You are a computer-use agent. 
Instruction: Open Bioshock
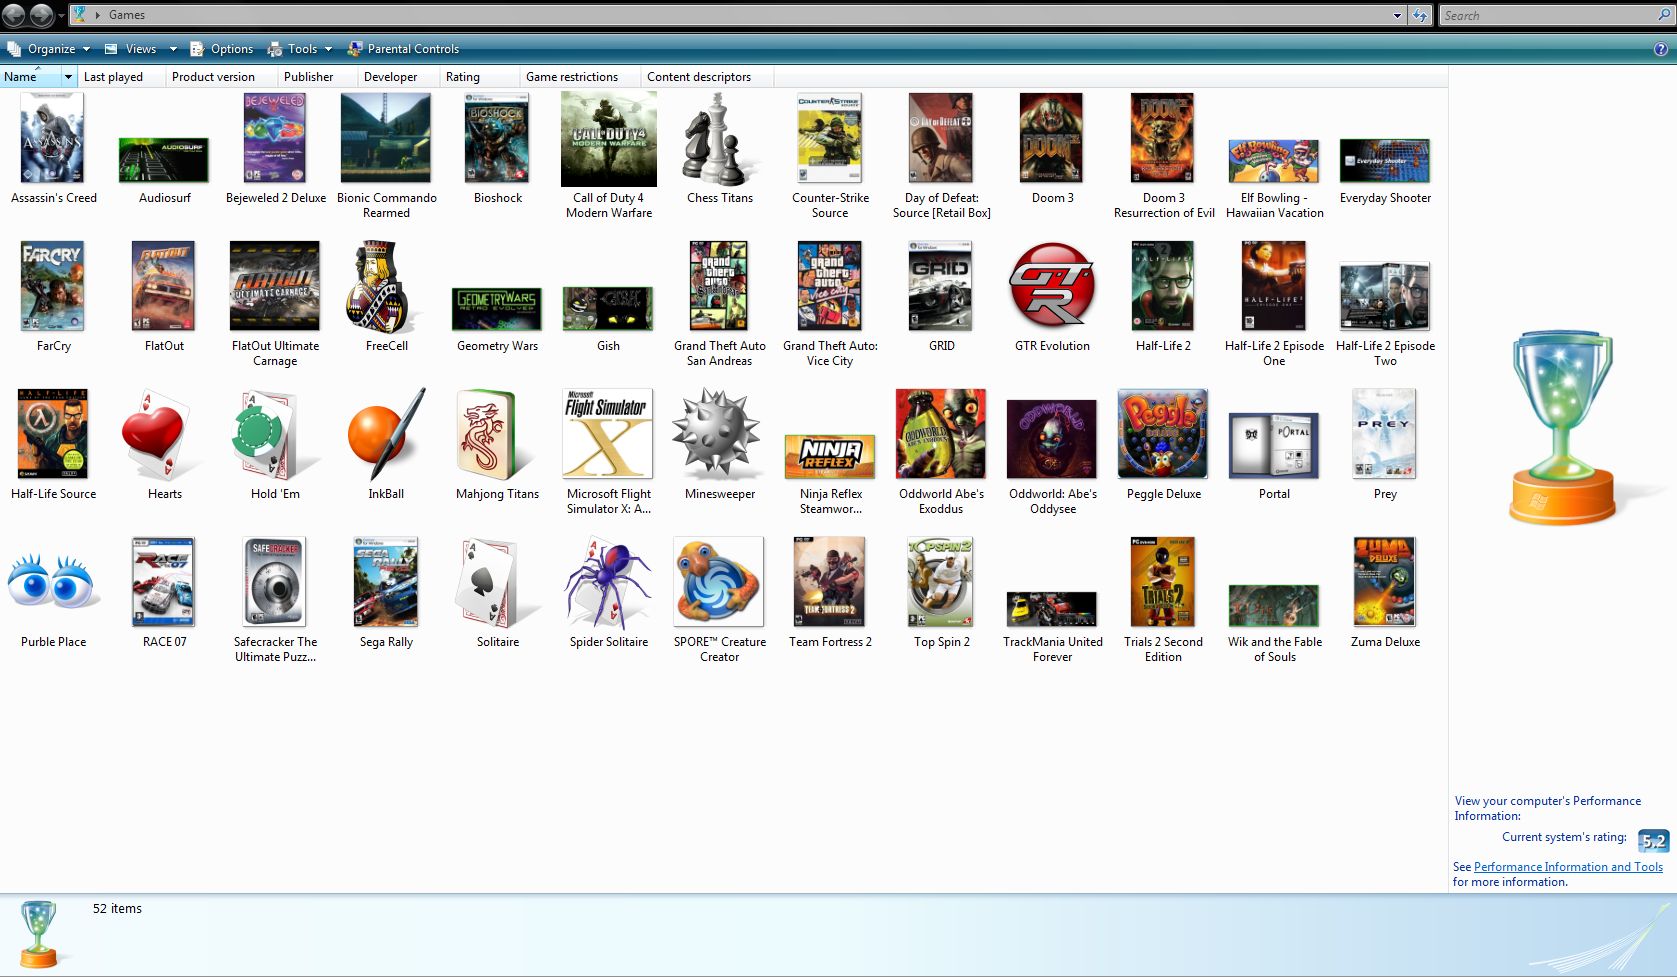click(496, 138)
